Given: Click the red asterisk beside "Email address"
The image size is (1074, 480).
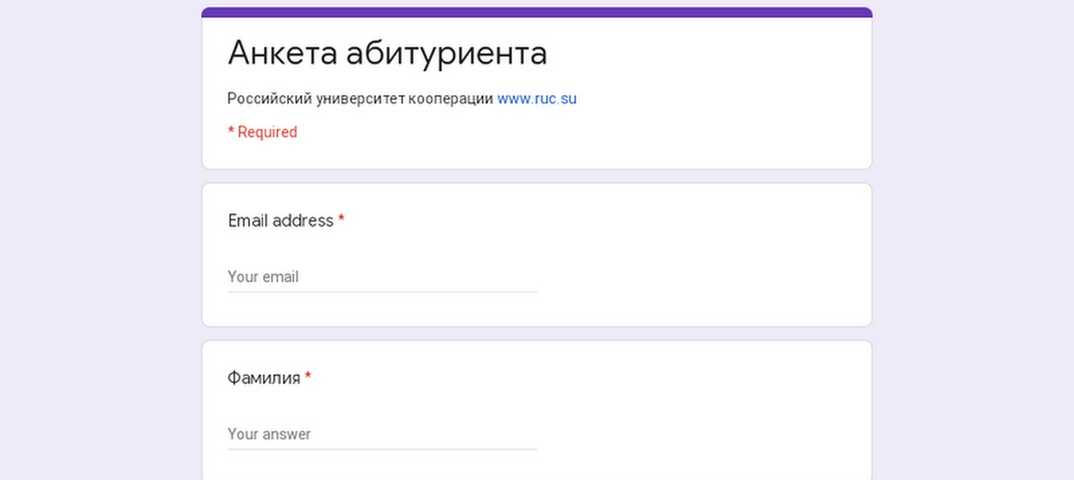Looking at the screenshot, I should [x=341, y=220].
